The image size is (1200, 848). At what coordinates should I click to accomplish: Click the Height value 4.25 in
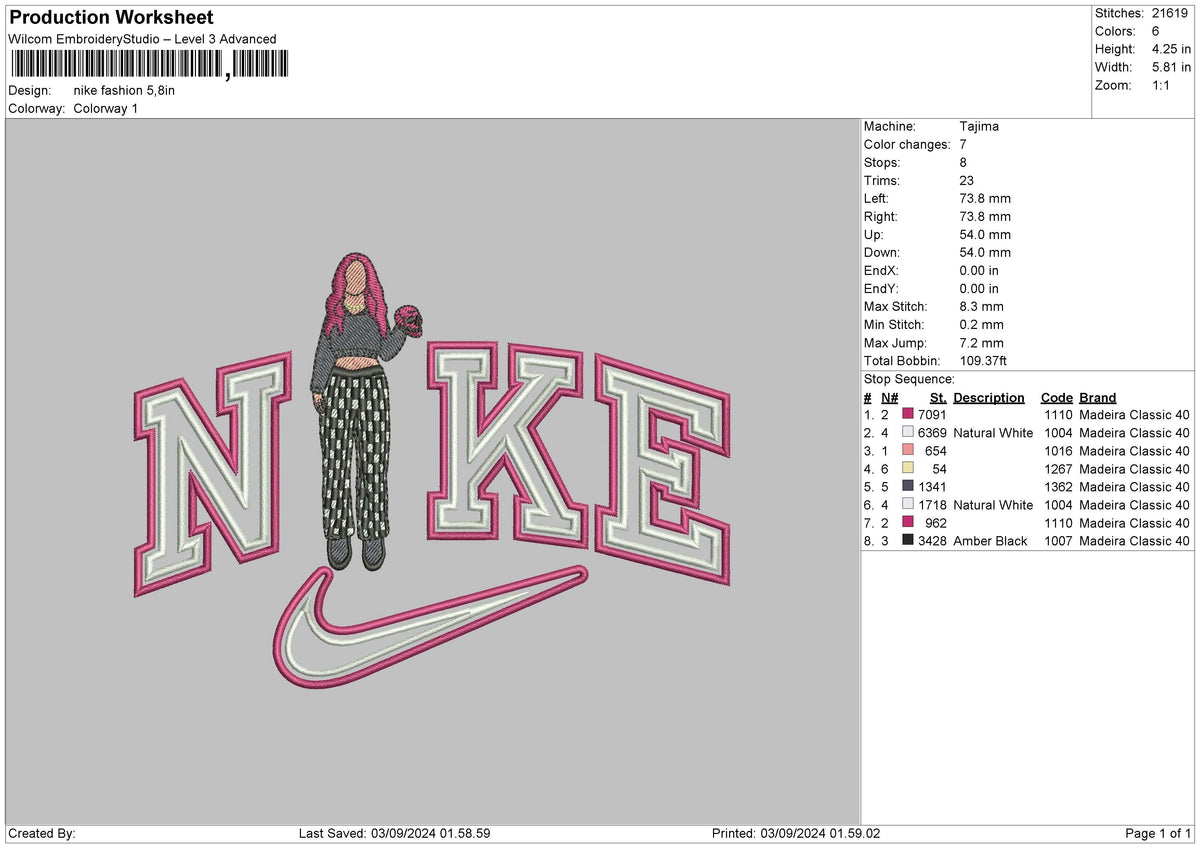click(x=1172, y=49)
